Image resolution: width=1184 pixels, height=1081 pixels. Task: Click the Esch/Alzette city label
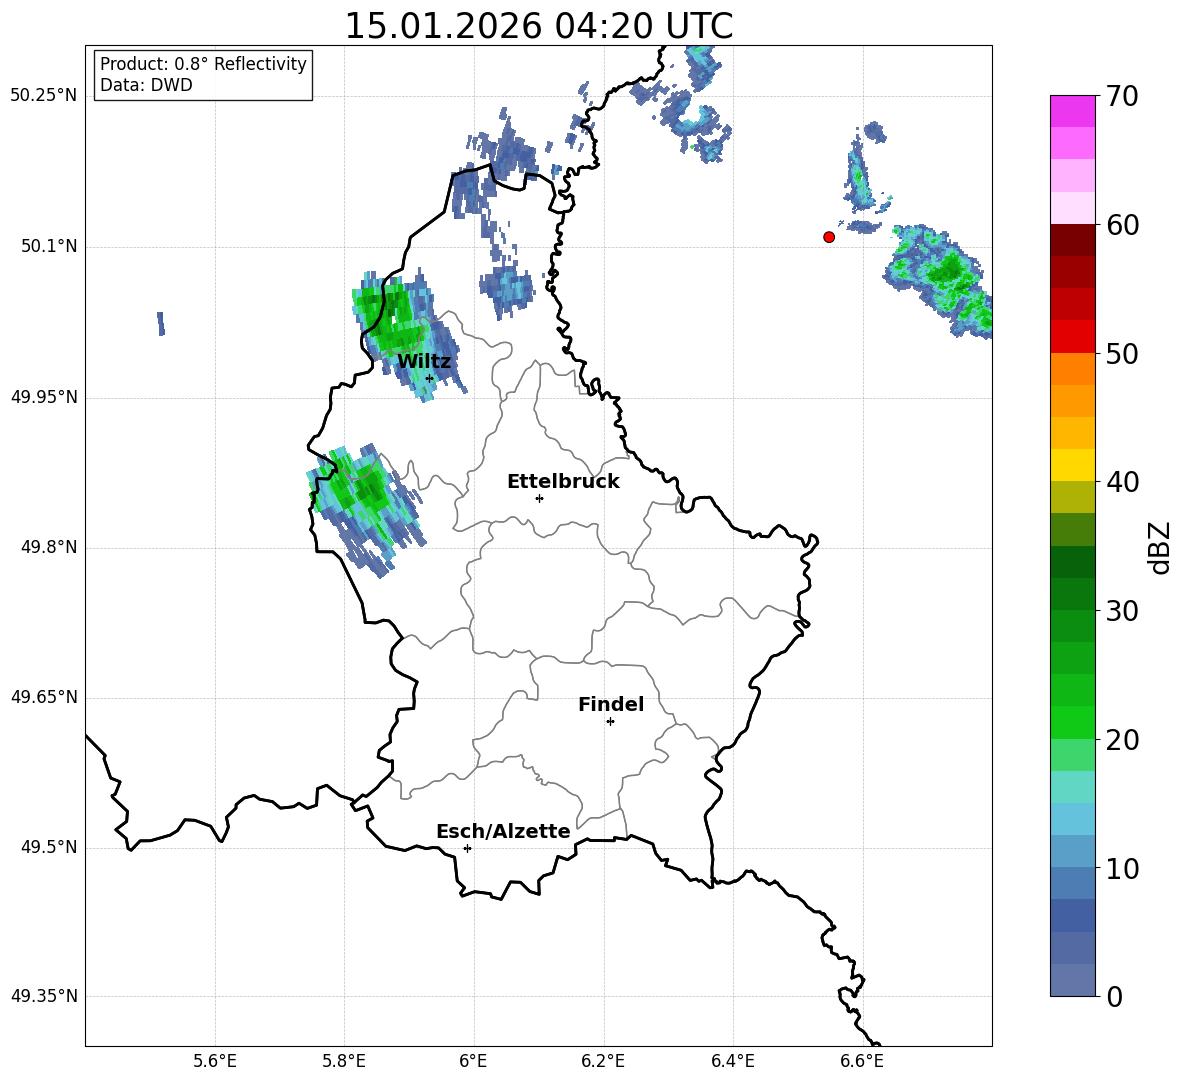pos(503,831)
